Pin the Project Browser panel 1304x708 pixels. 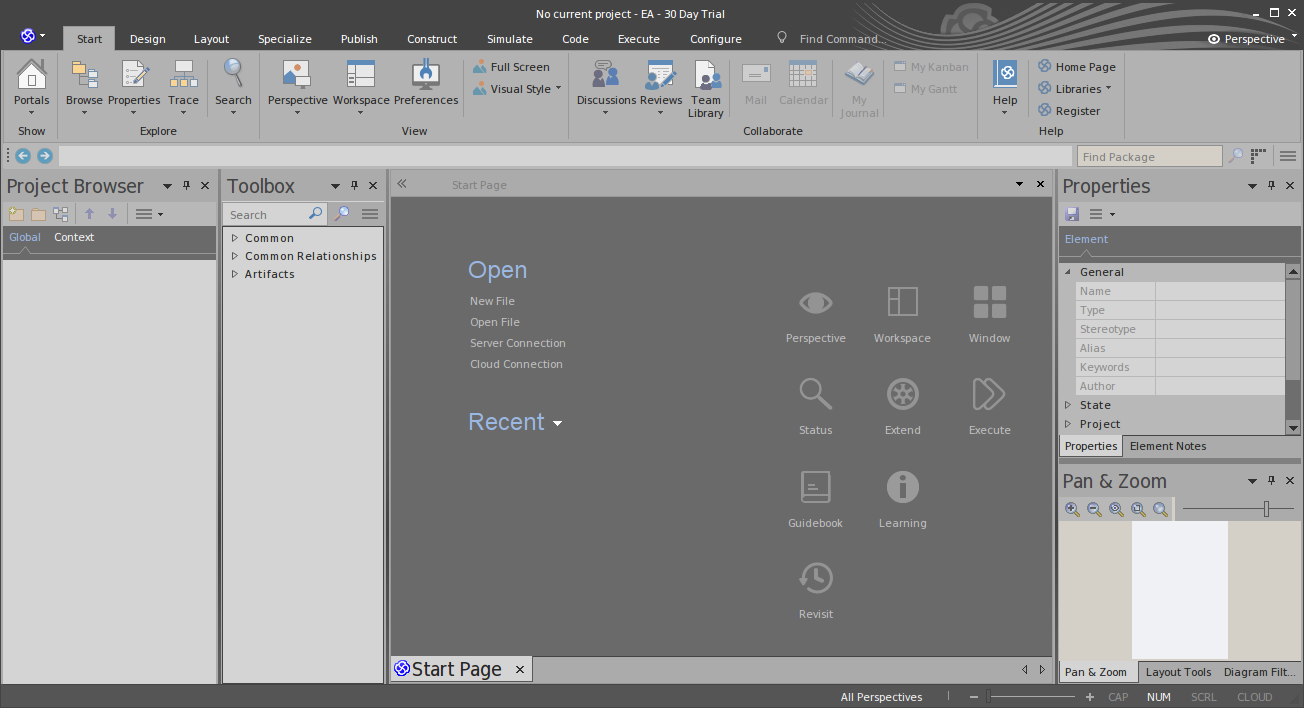click(186, 186)
